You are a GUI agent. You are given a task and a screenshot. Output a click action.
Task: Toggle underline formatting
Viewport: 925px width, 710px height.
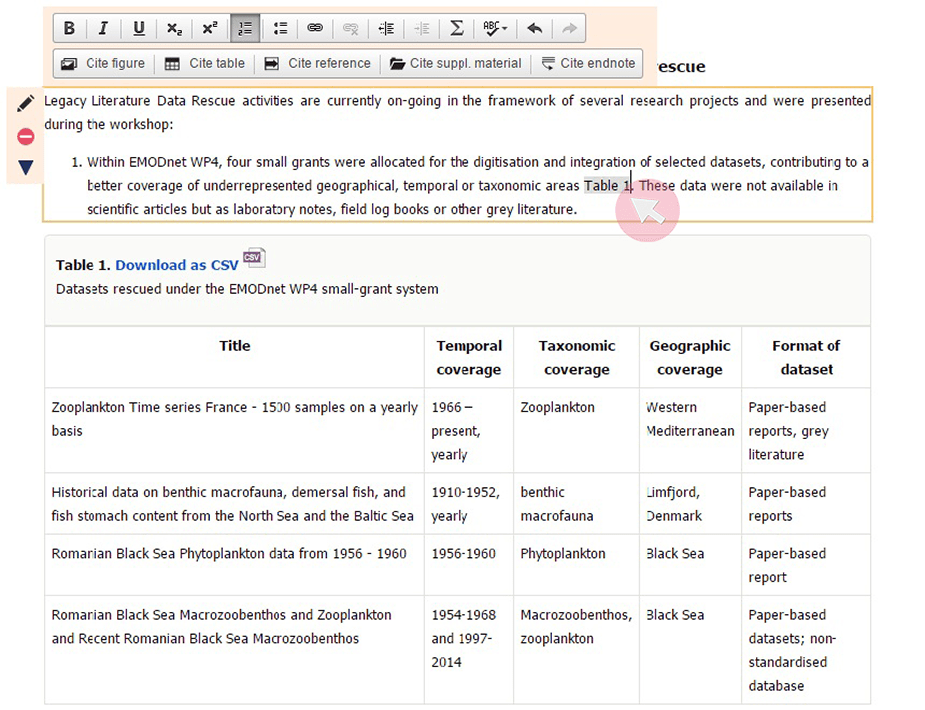pos(139,28)
